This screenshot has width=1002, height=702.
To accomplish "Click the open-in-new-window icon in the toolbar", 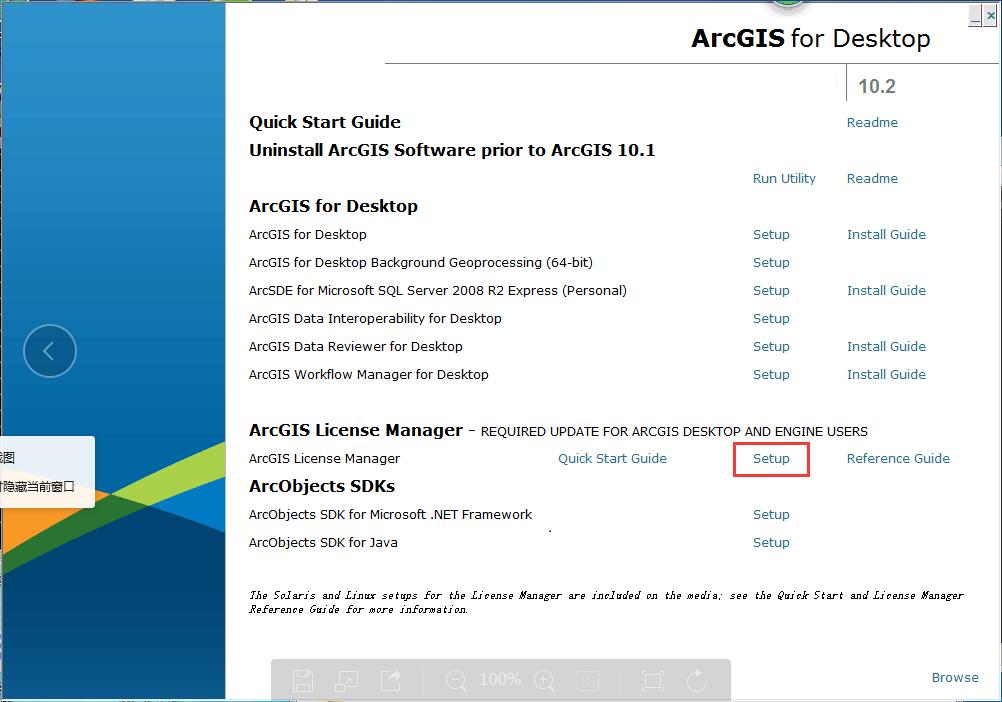I will pyautogui.click(x=347, y=681).
